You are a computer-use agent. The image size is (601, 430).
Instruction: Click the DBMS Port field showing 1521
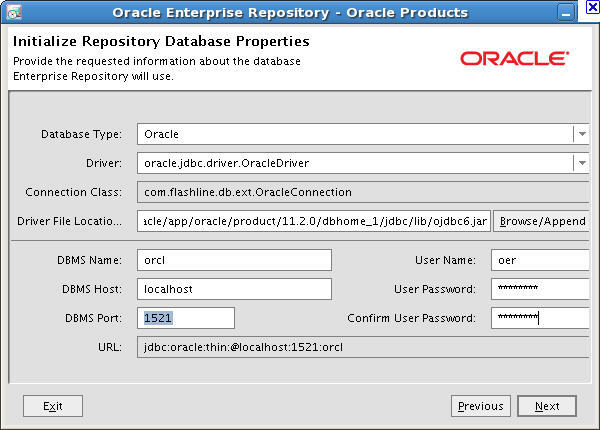tap(185, 318)
